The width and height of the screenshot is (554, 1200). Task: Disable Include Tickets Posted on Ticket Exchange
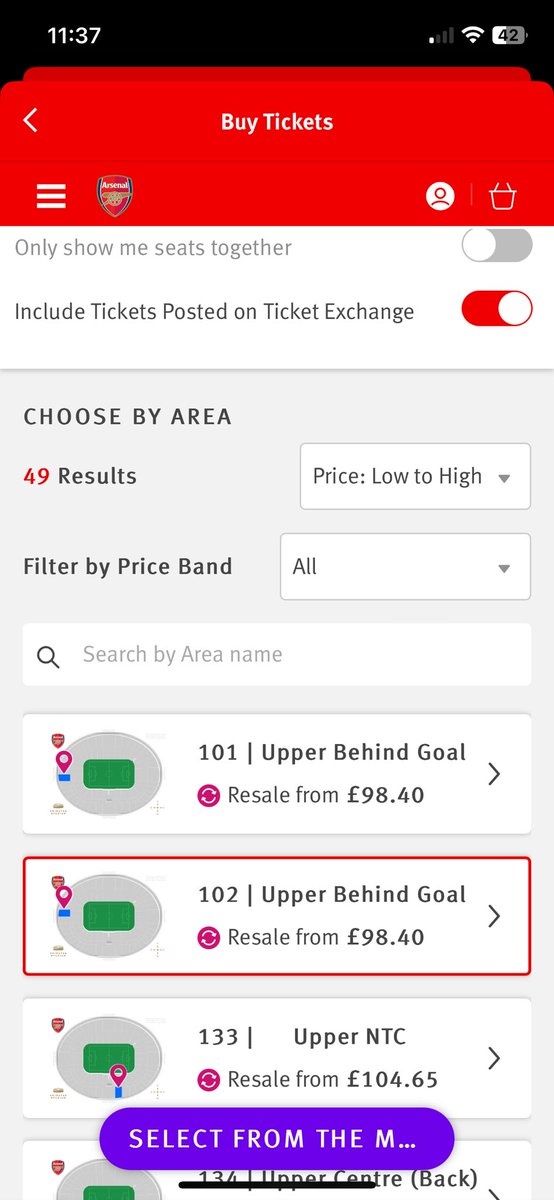(x=497, y=309)
